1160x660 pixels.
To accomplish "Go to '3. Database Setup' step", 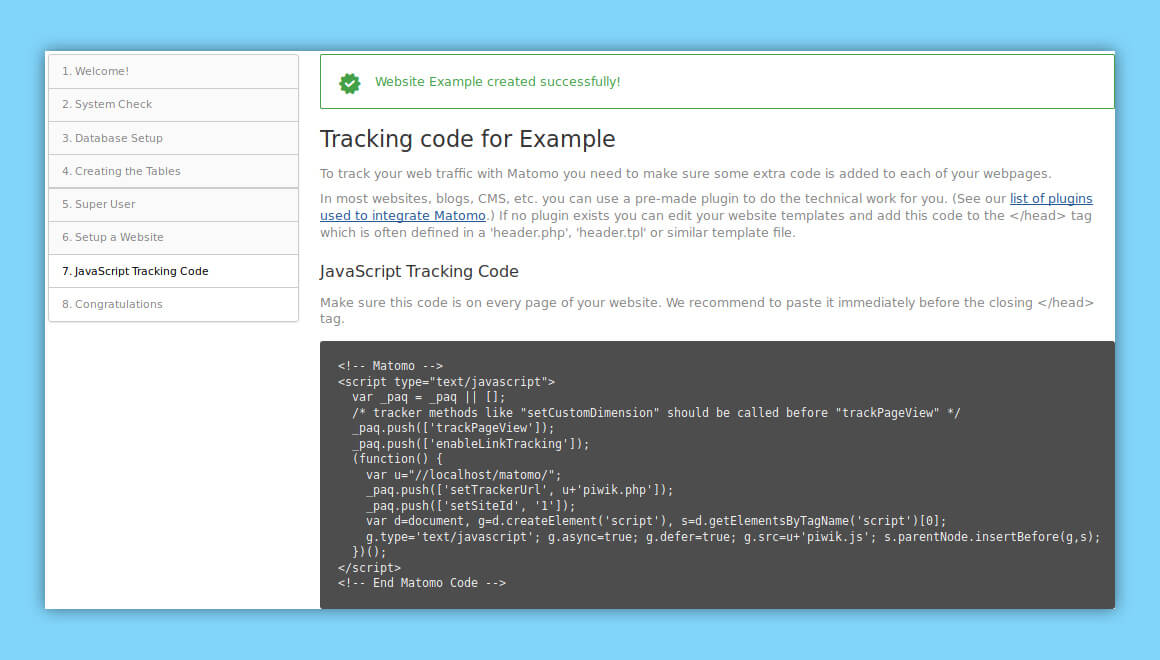I will [173, 138].
